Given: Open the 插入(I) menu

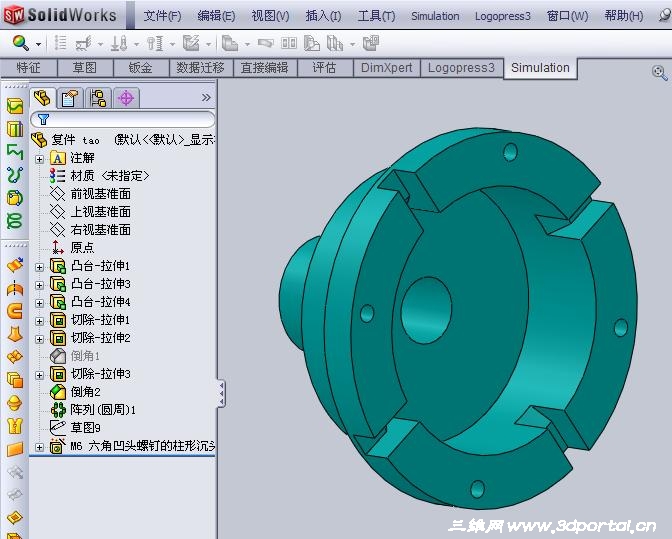Looking at the screenshot, I should [x=323, y=16].
